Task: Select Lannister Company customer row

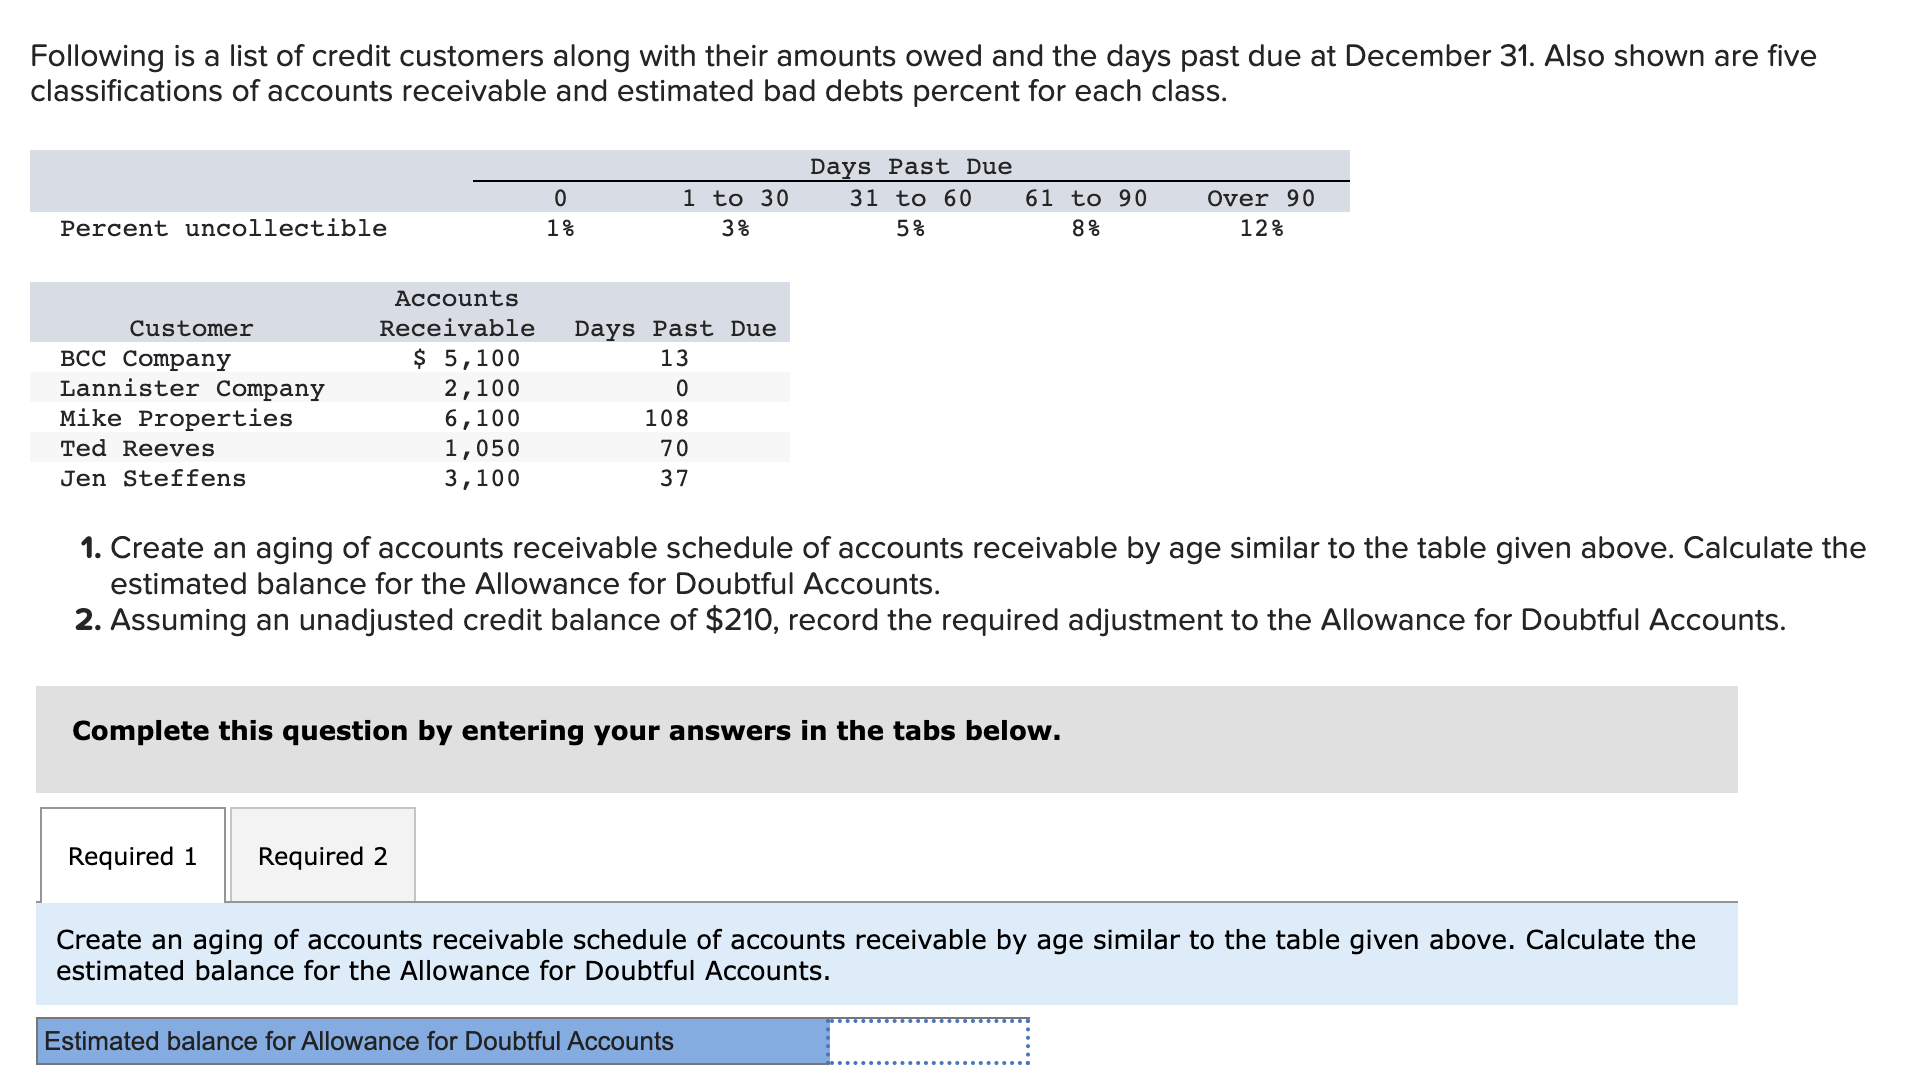Action: (x=410, y=388)
